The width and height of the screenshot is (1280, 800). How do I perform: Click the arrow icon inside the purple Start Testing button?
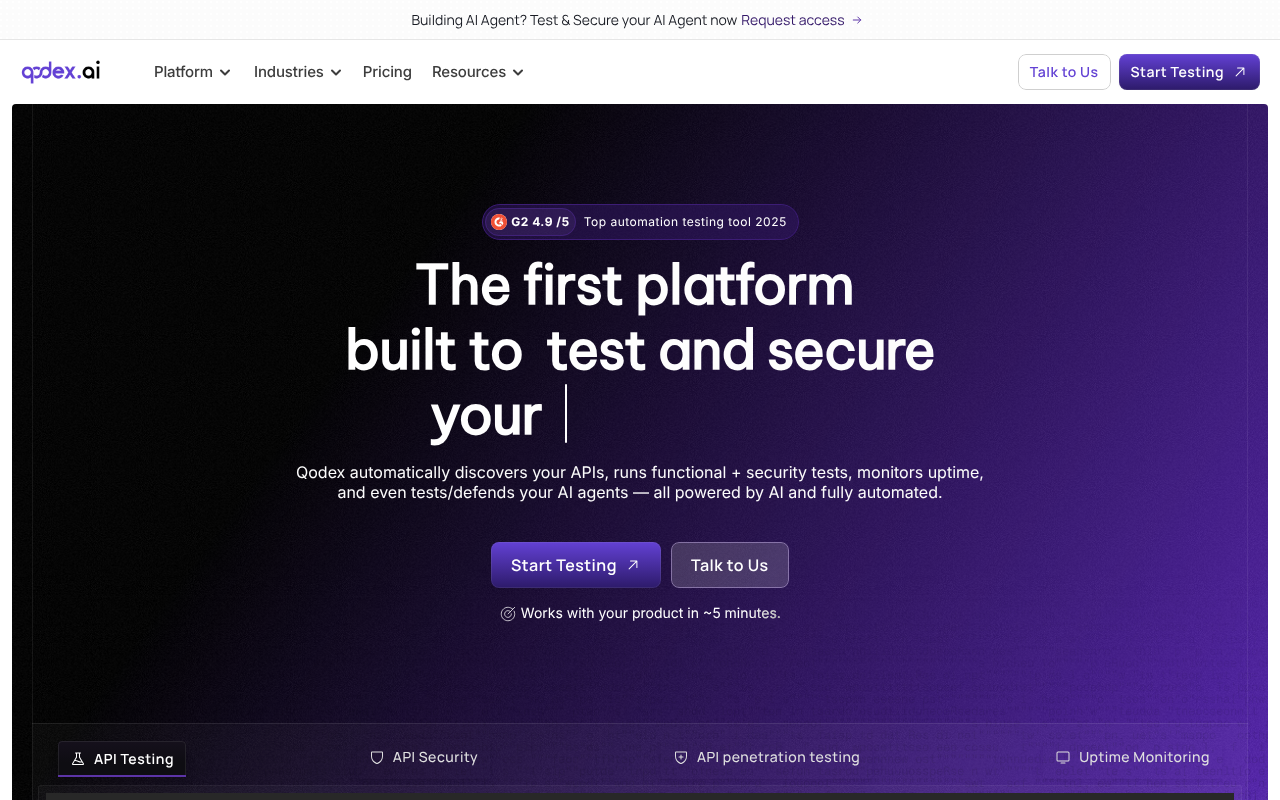[633, 564]
